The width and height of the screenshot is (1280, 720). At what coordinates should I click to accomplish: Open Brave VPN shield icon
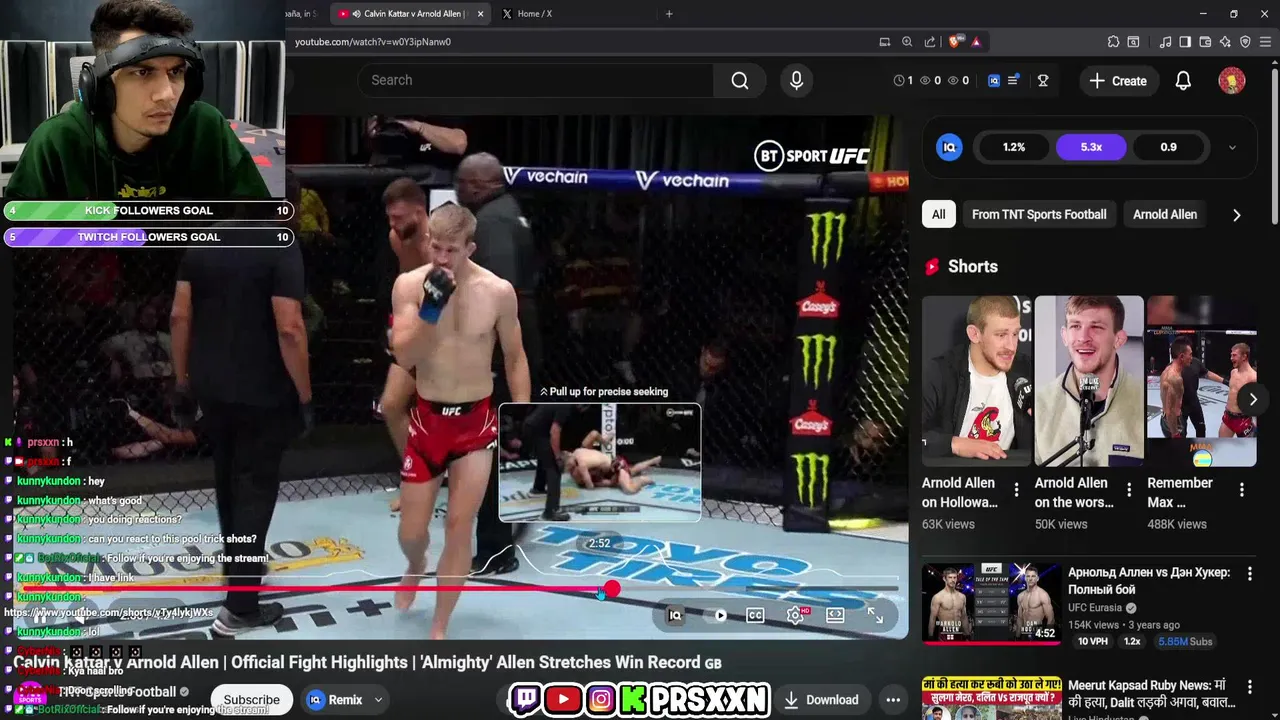point(1245,42)
